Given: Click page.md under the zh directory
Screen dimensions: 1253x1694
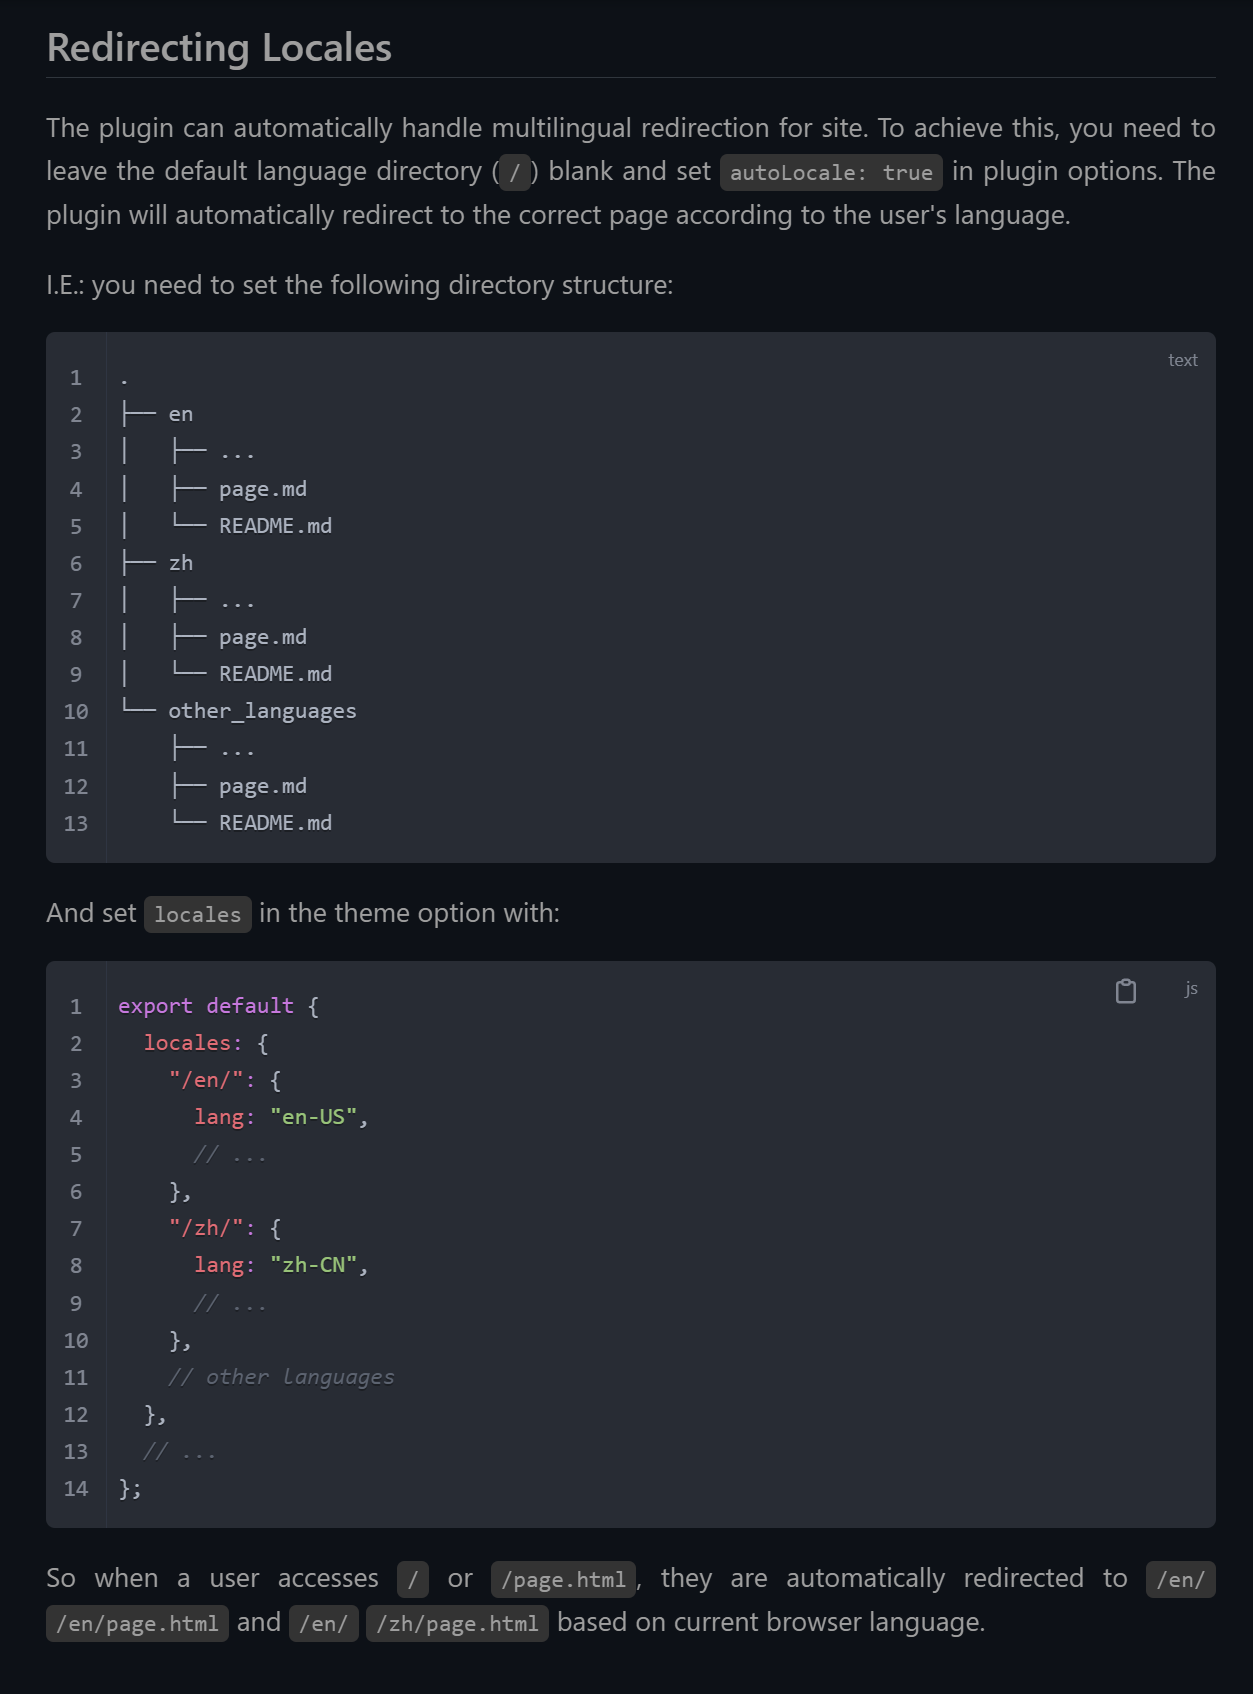Looking at the screenshot, I should (x=263, y=637).
